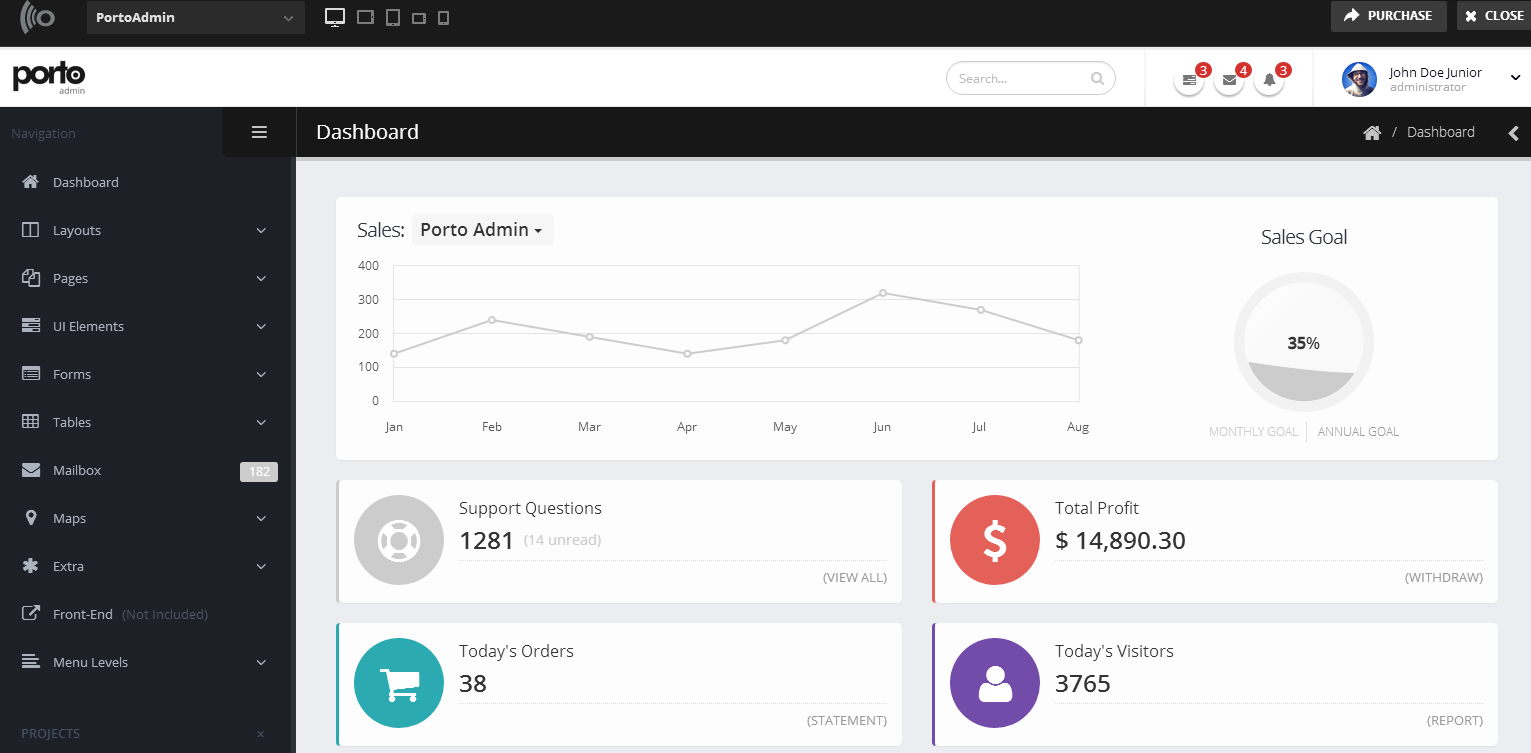
Task: Click the home icon in breadcrumb
Action: pos(1372,133)
